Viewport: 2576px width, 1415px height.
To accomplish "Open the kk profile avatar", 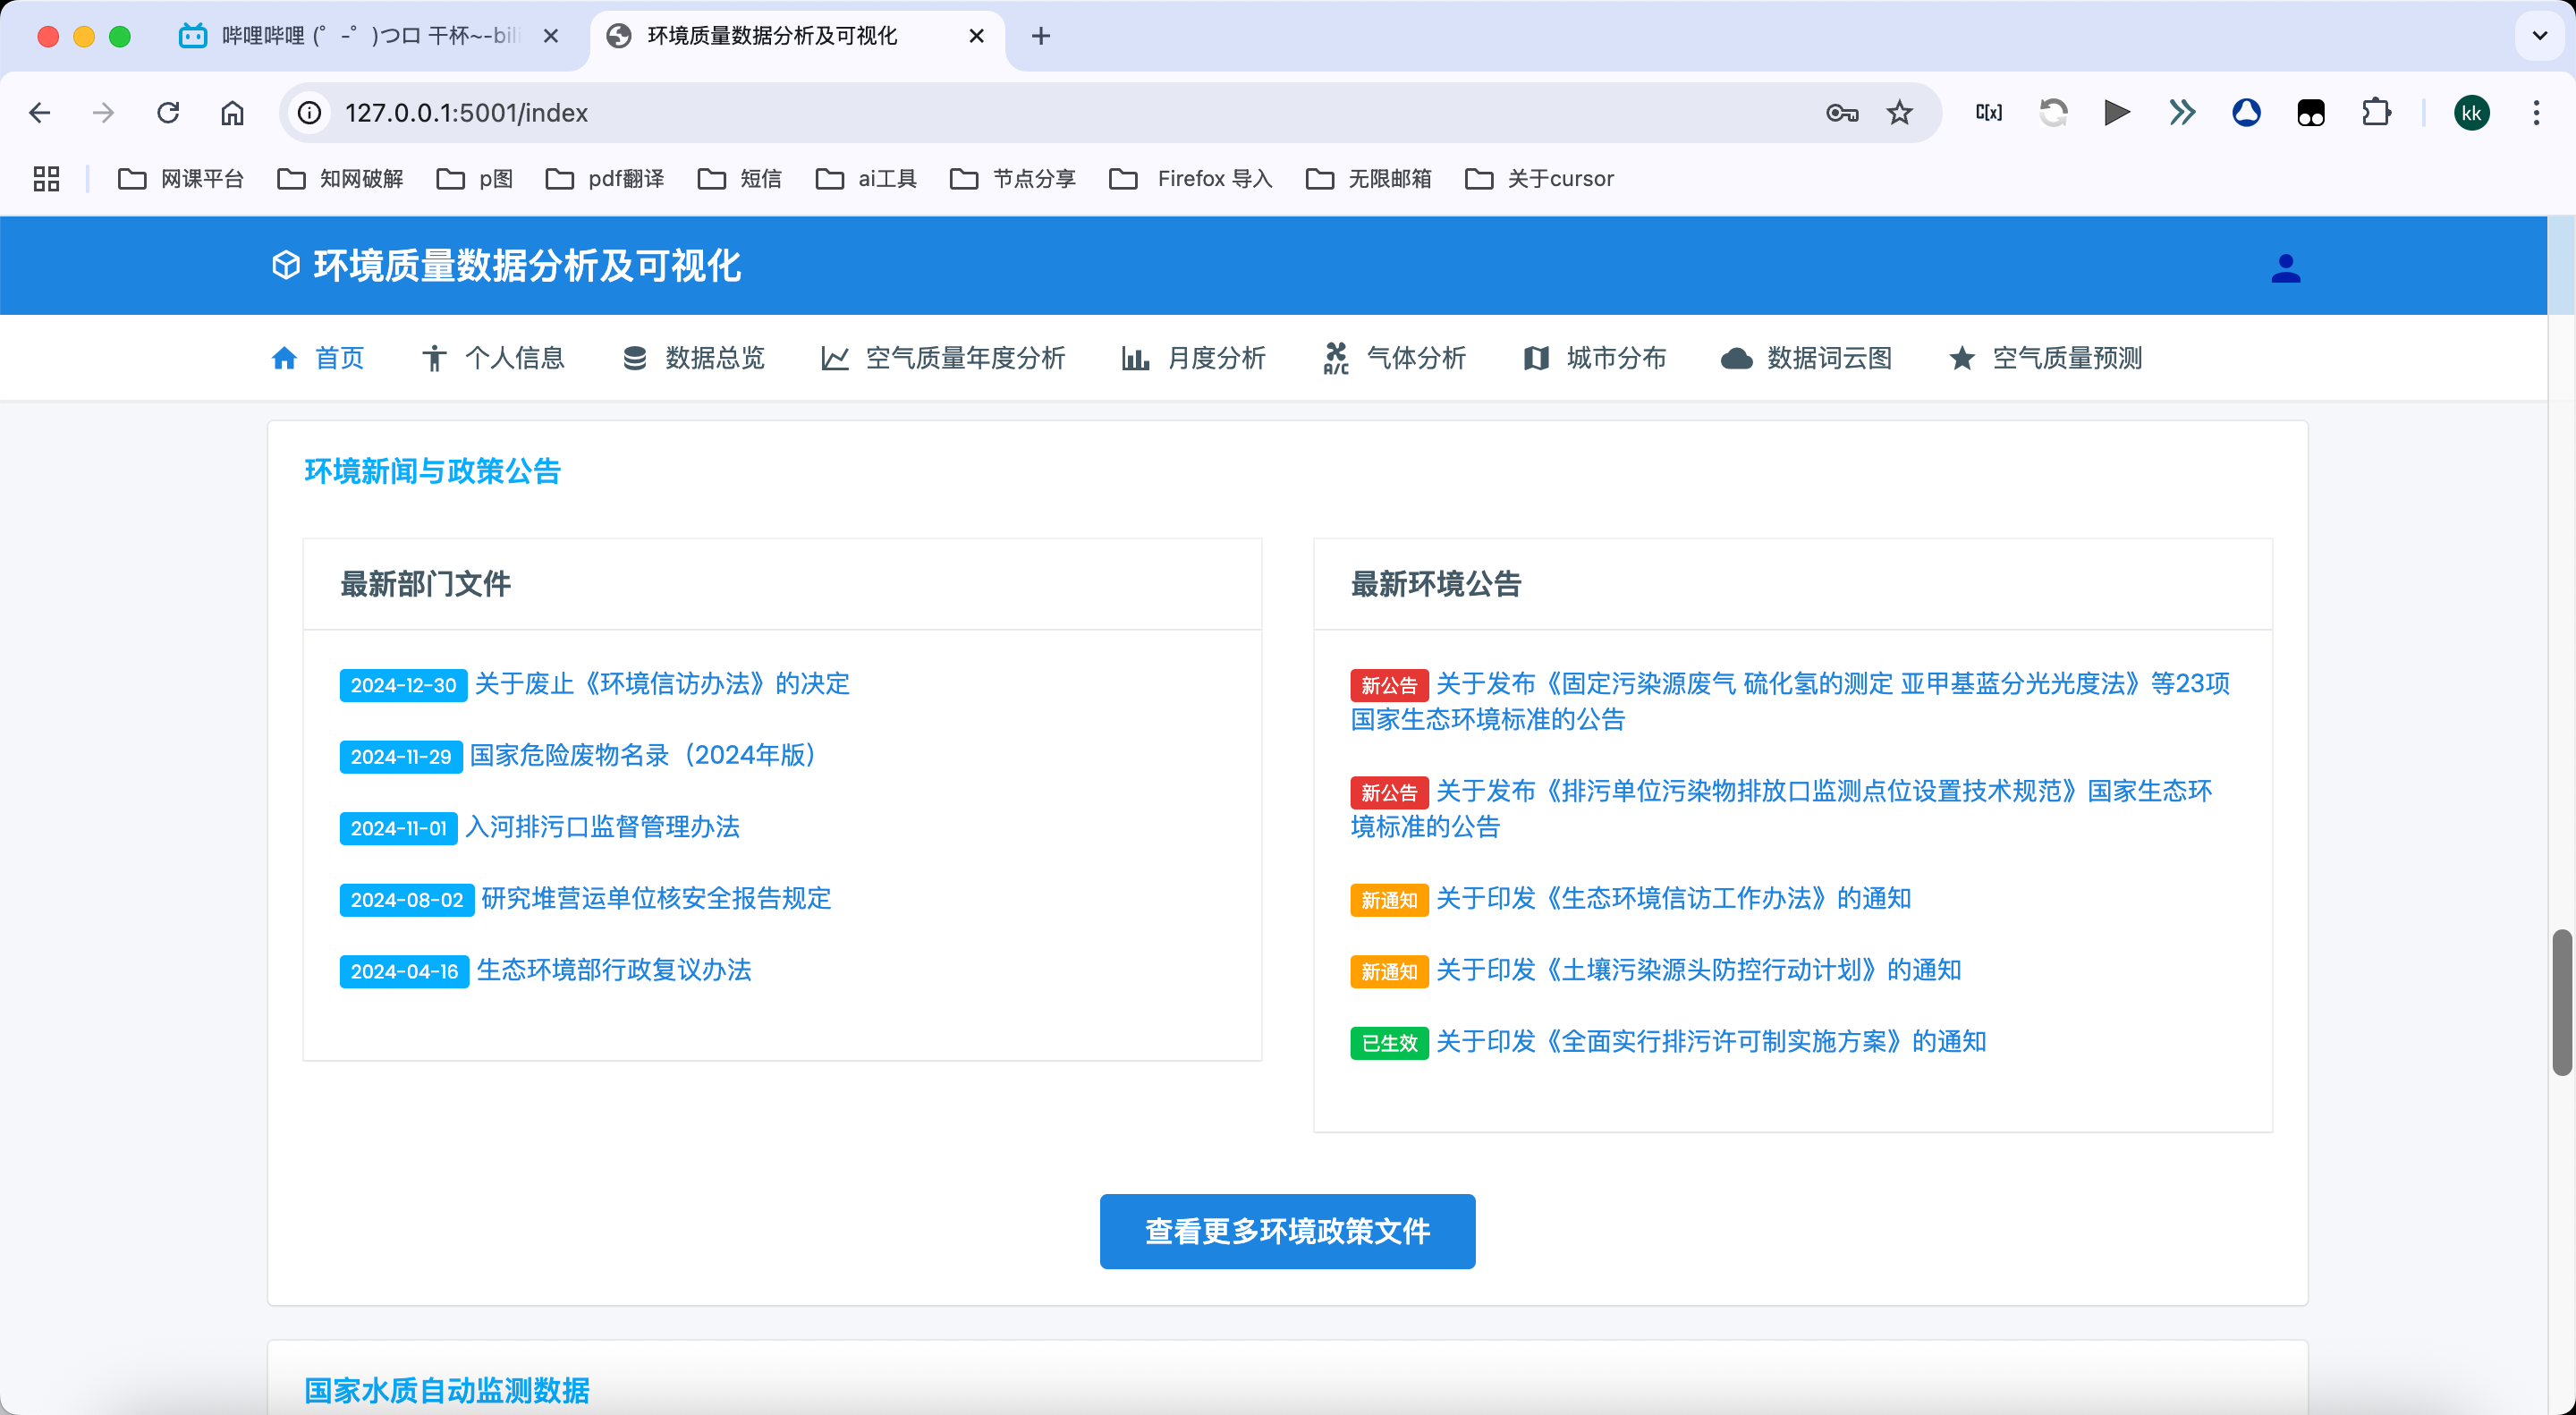I will pos(2471,113).
